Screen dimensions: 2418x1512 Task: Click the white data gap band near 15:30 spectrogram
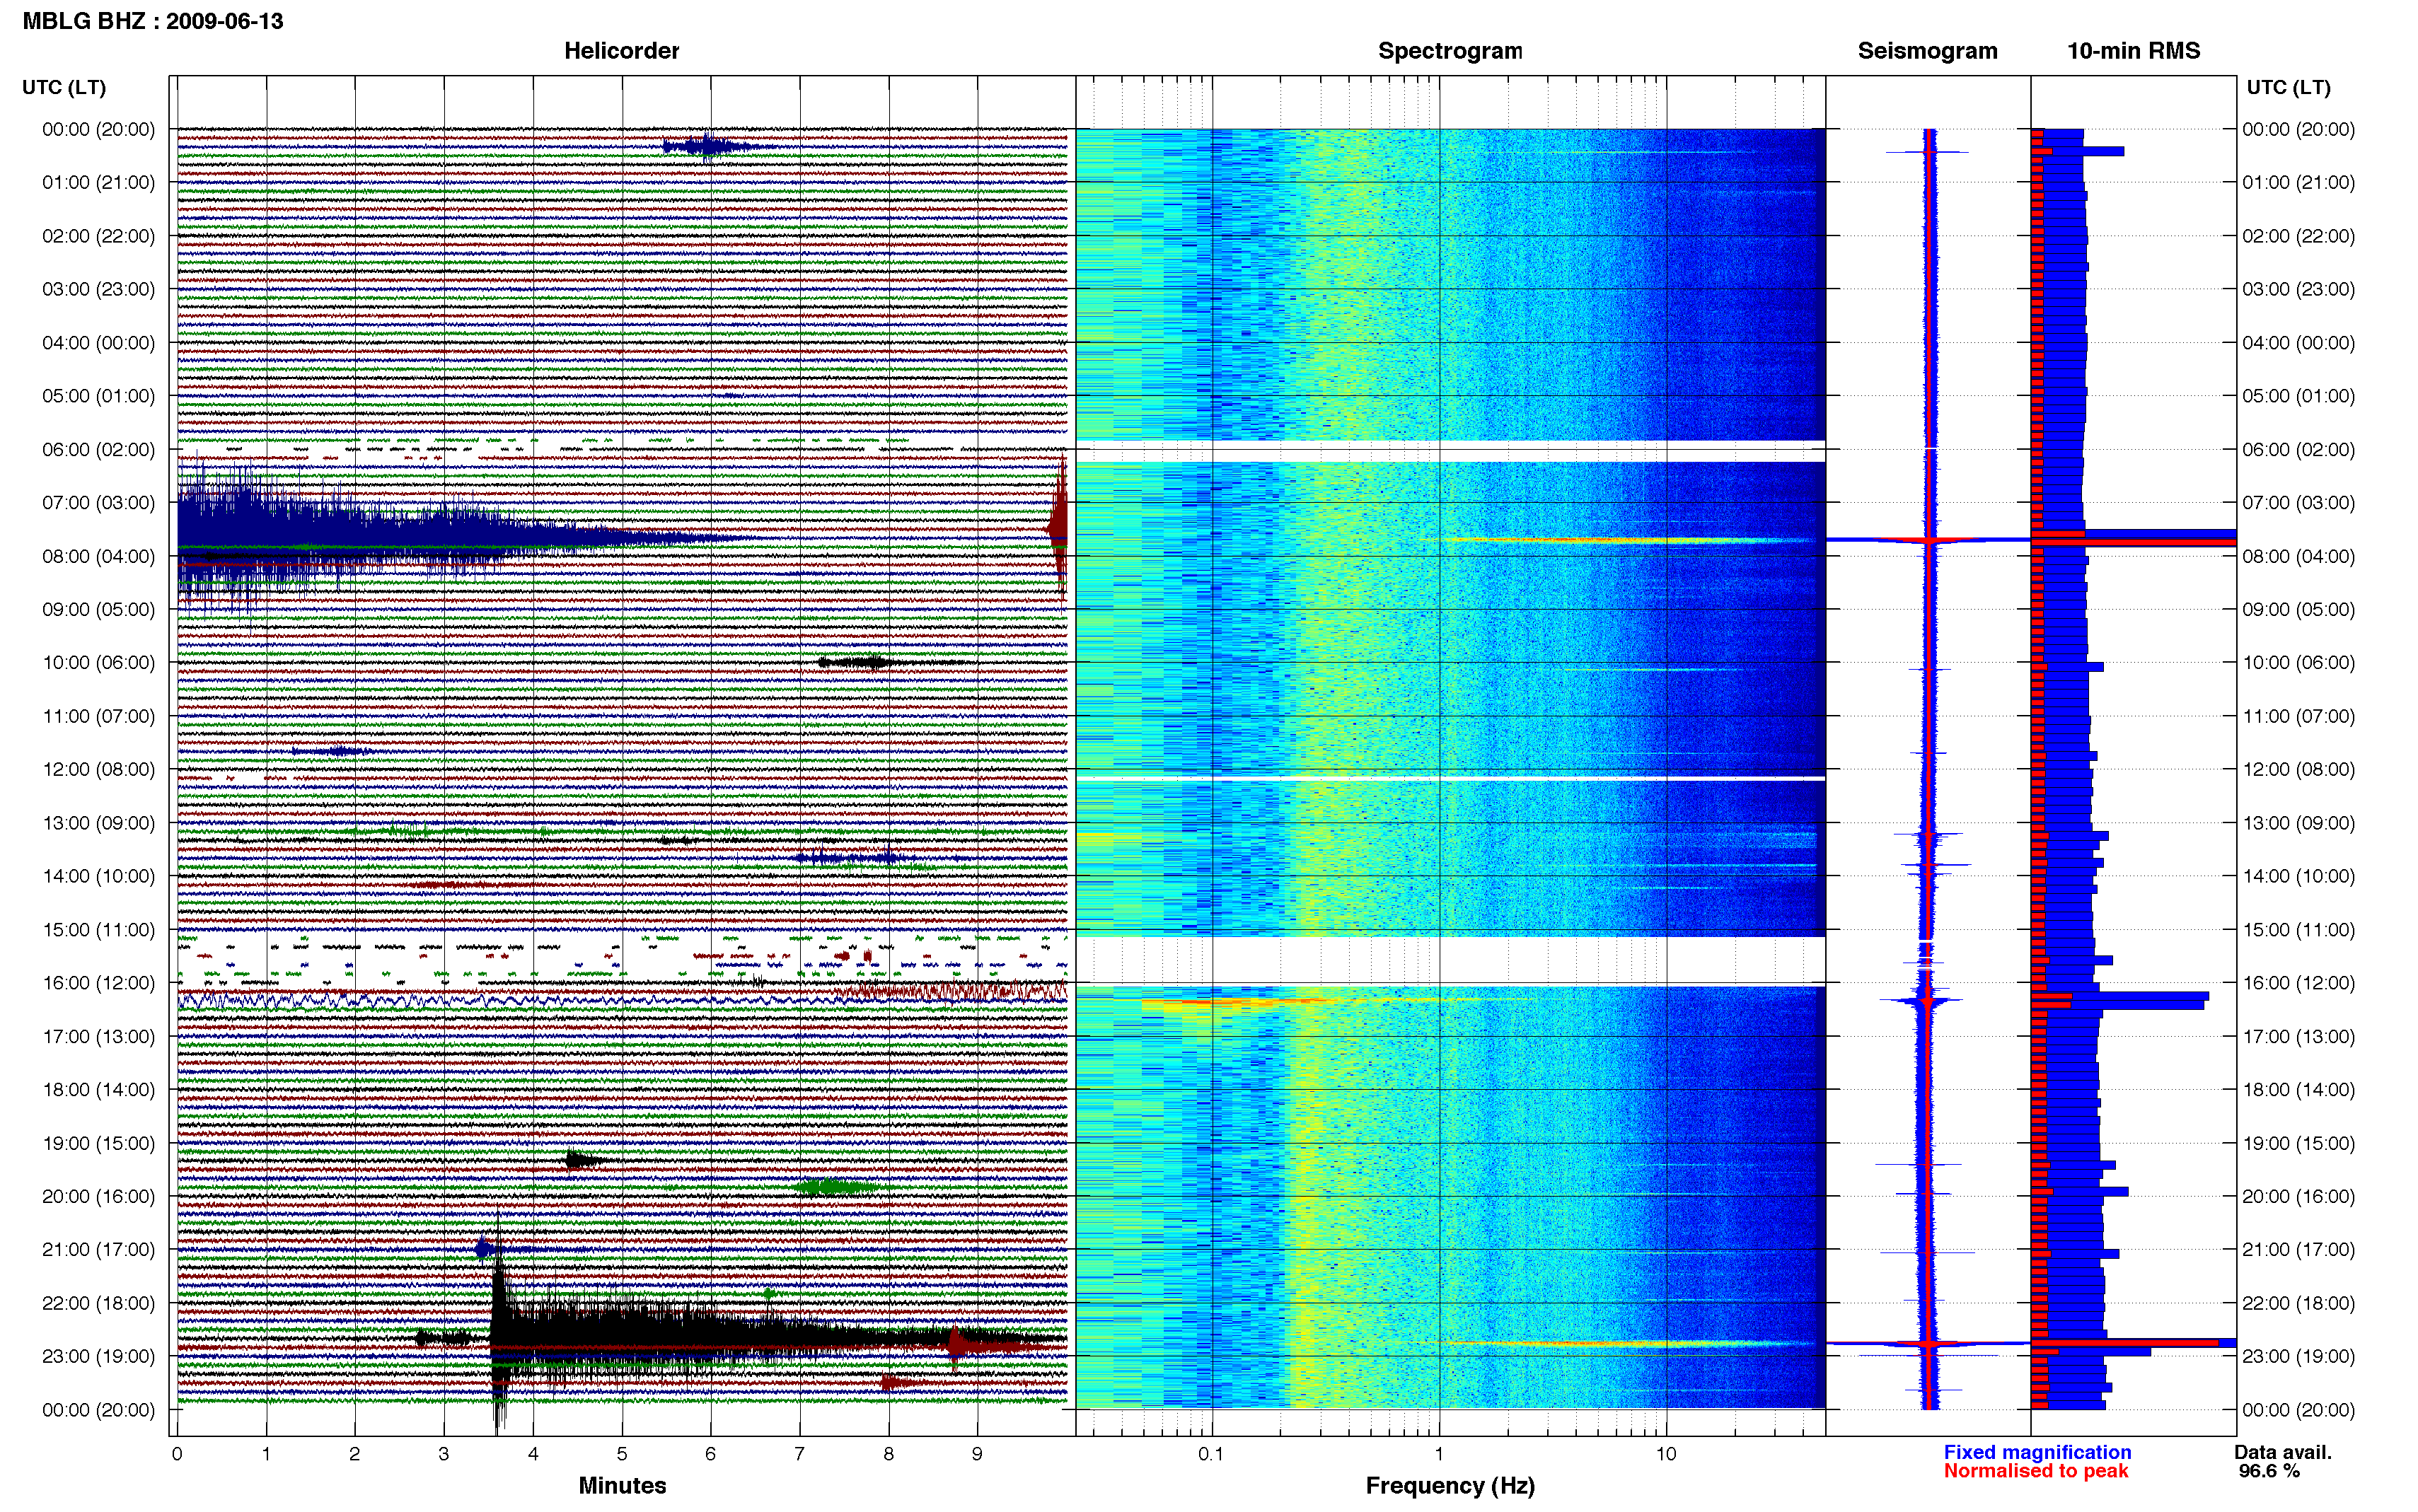click(x=1450, y=961)
